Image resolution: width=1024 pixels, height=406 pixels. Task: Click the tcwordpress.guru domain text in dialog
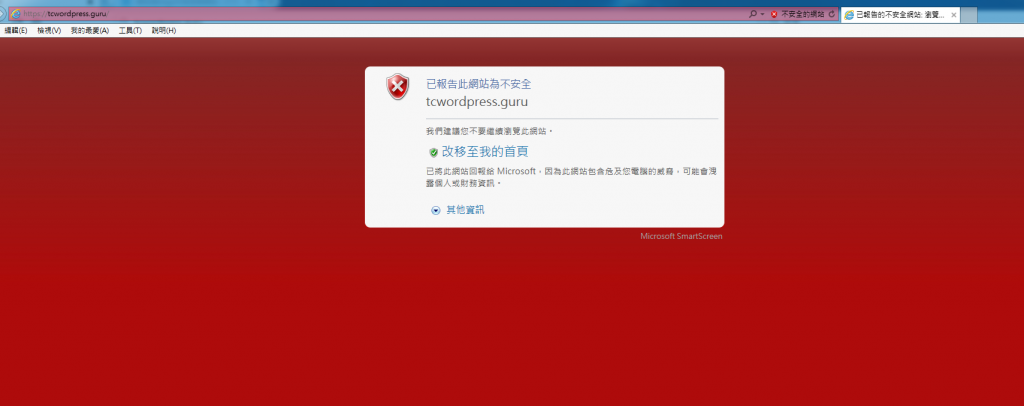(x=477, y=102)
